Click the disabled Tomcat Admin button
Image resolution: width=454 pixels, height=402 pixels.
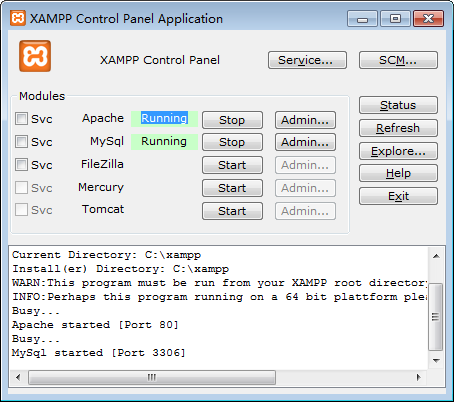[305, 211]
